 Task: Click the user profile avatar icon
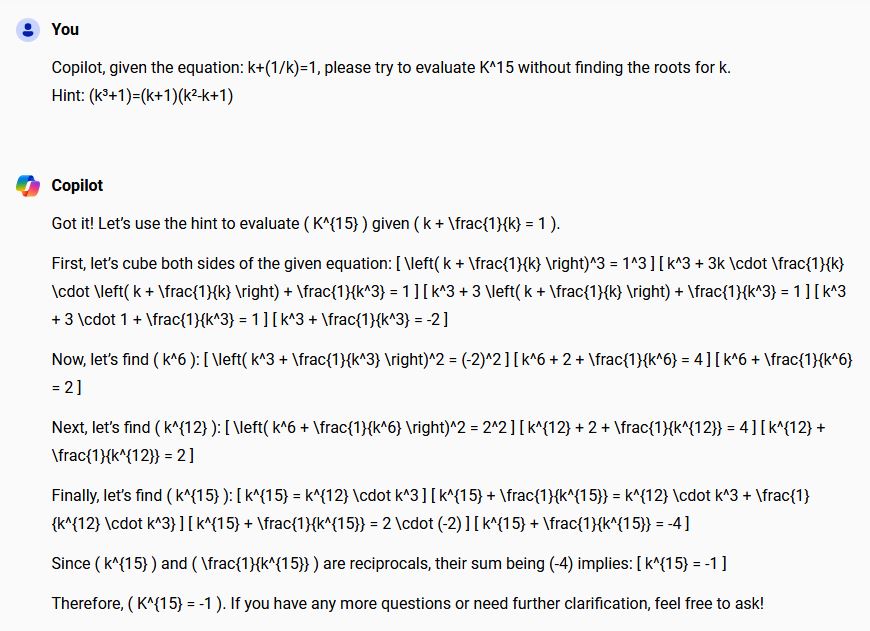(x=28, y=30)
